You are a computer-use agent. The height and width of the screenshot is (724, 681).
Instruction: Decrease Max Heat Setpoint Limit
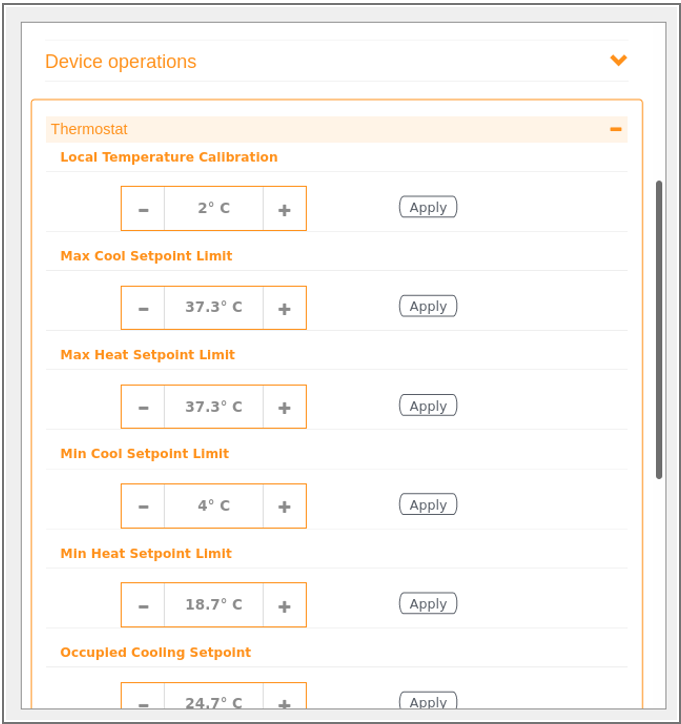click(143, 407)
